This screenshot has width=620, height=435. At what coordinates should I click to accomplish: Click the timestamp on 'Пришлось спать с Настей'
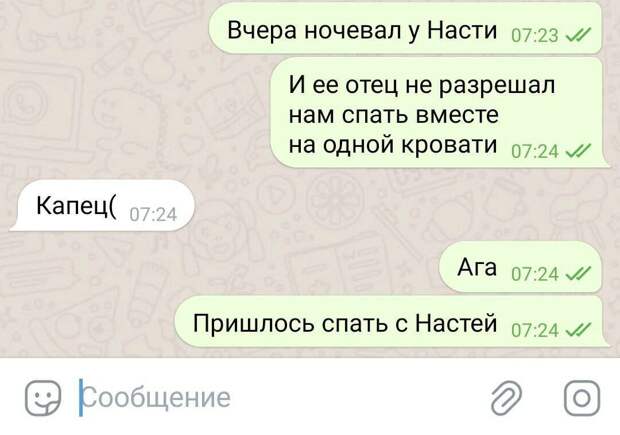[x=535, y=330]
